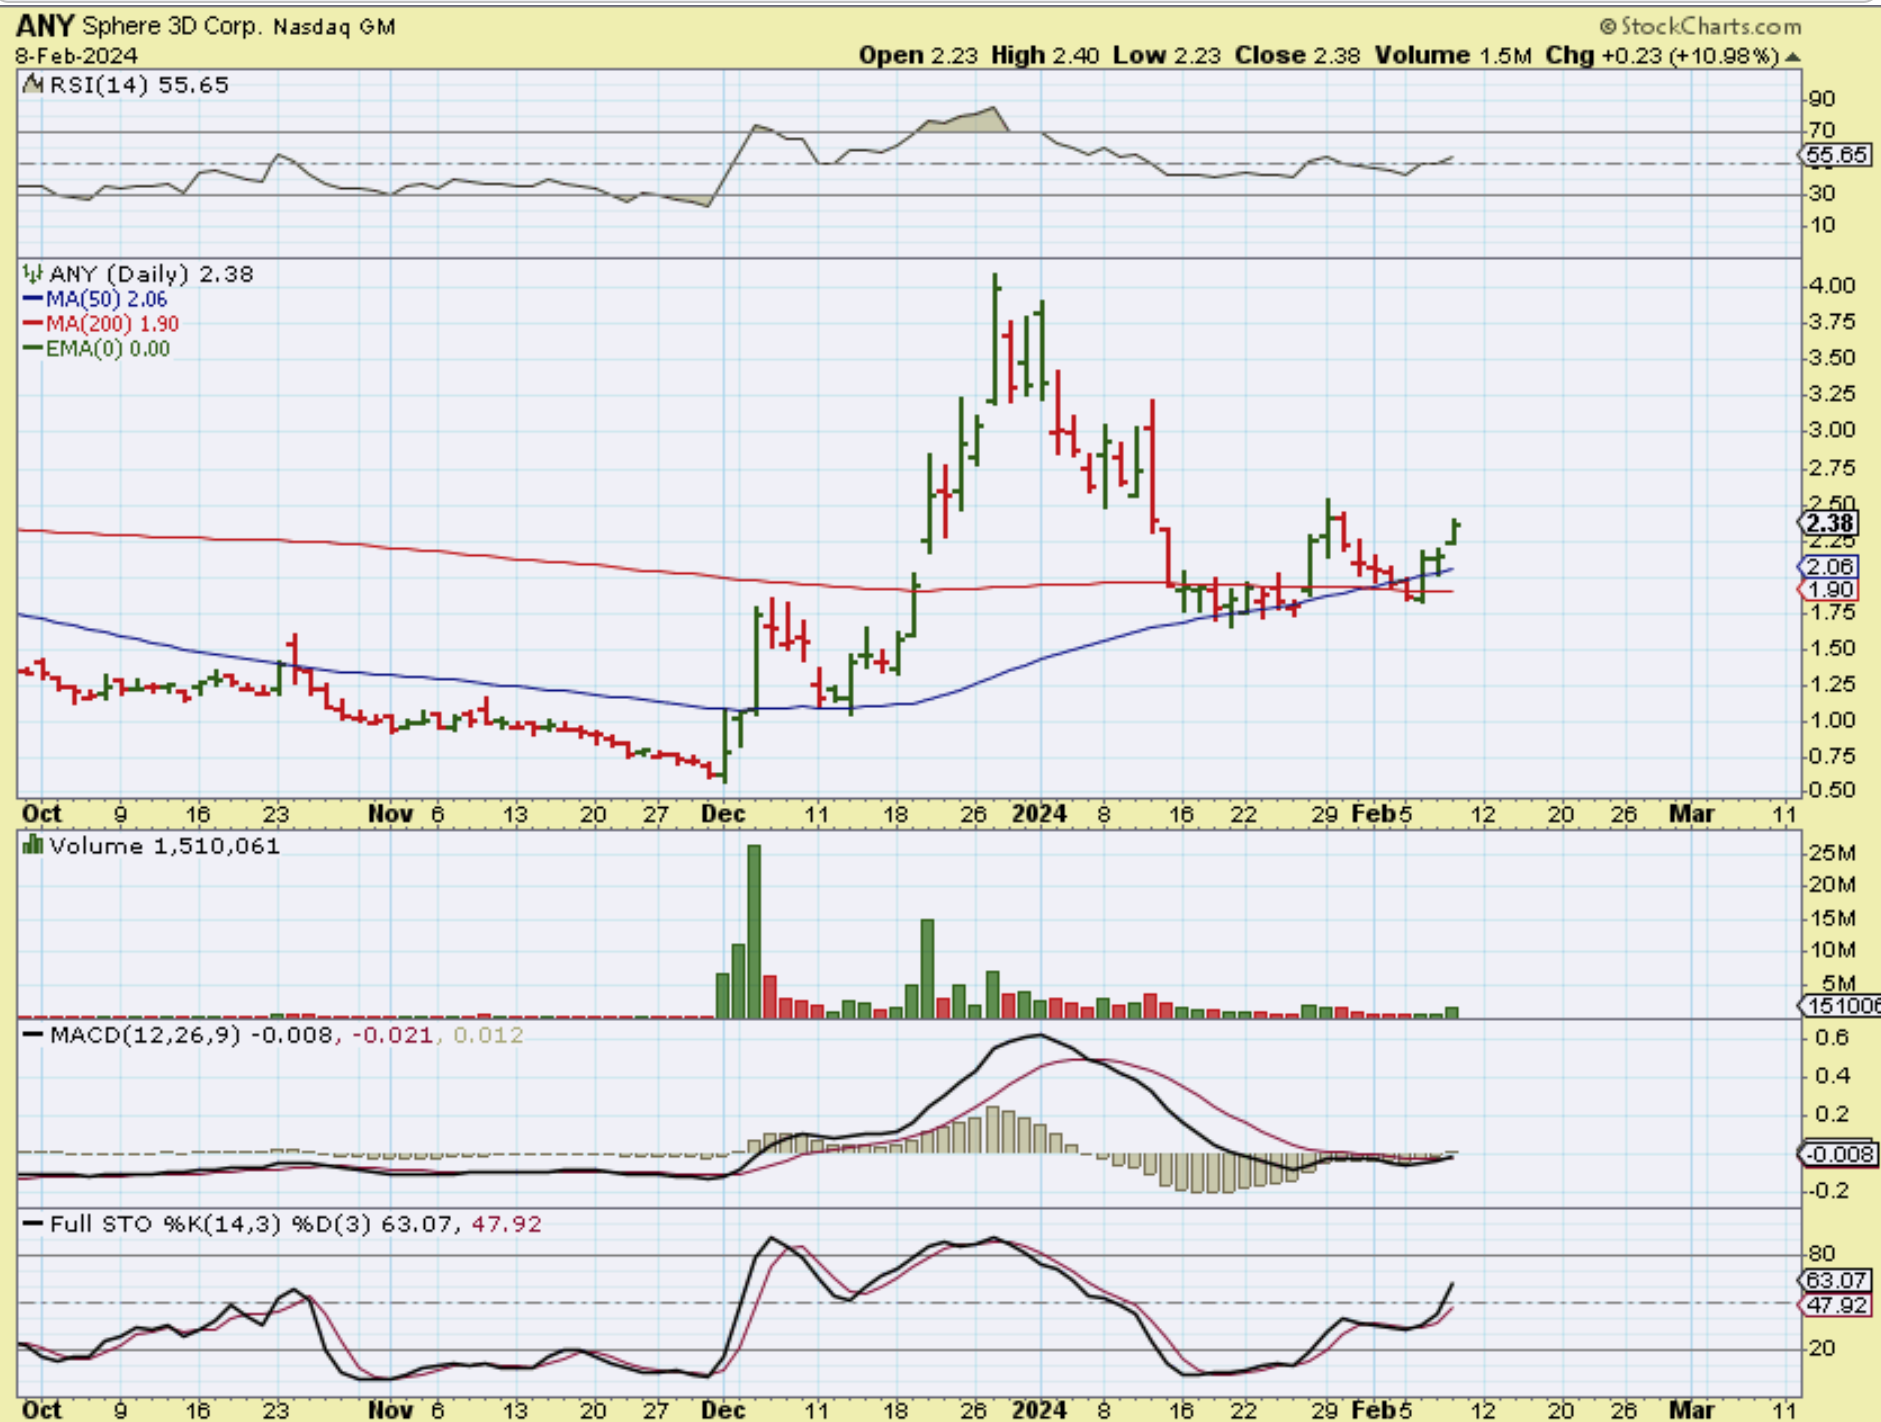Image resolution: width=1881 pixels, height=1422 pixels.
Task: Click the 2024 label on bottom date axis
Action: [x=1039, y=1410]
